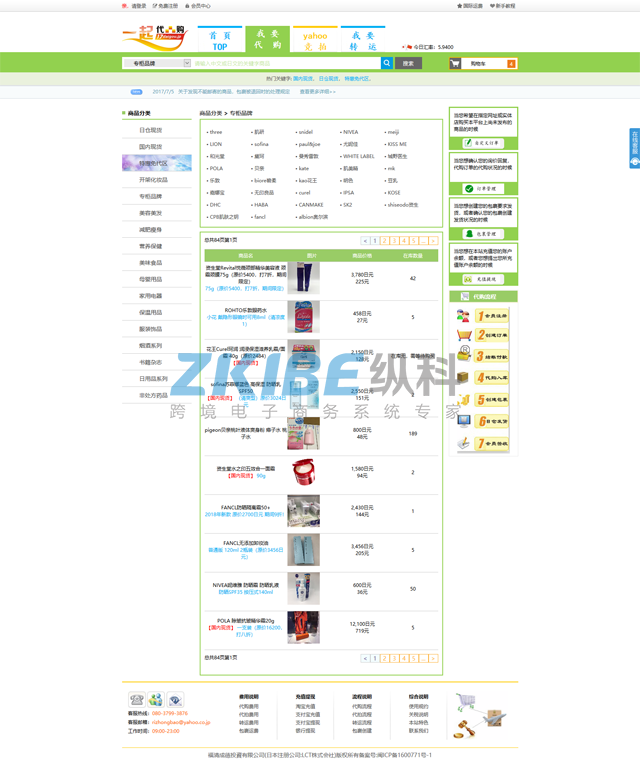Open the category dropdown in search bar

click(x=156, y=63)
